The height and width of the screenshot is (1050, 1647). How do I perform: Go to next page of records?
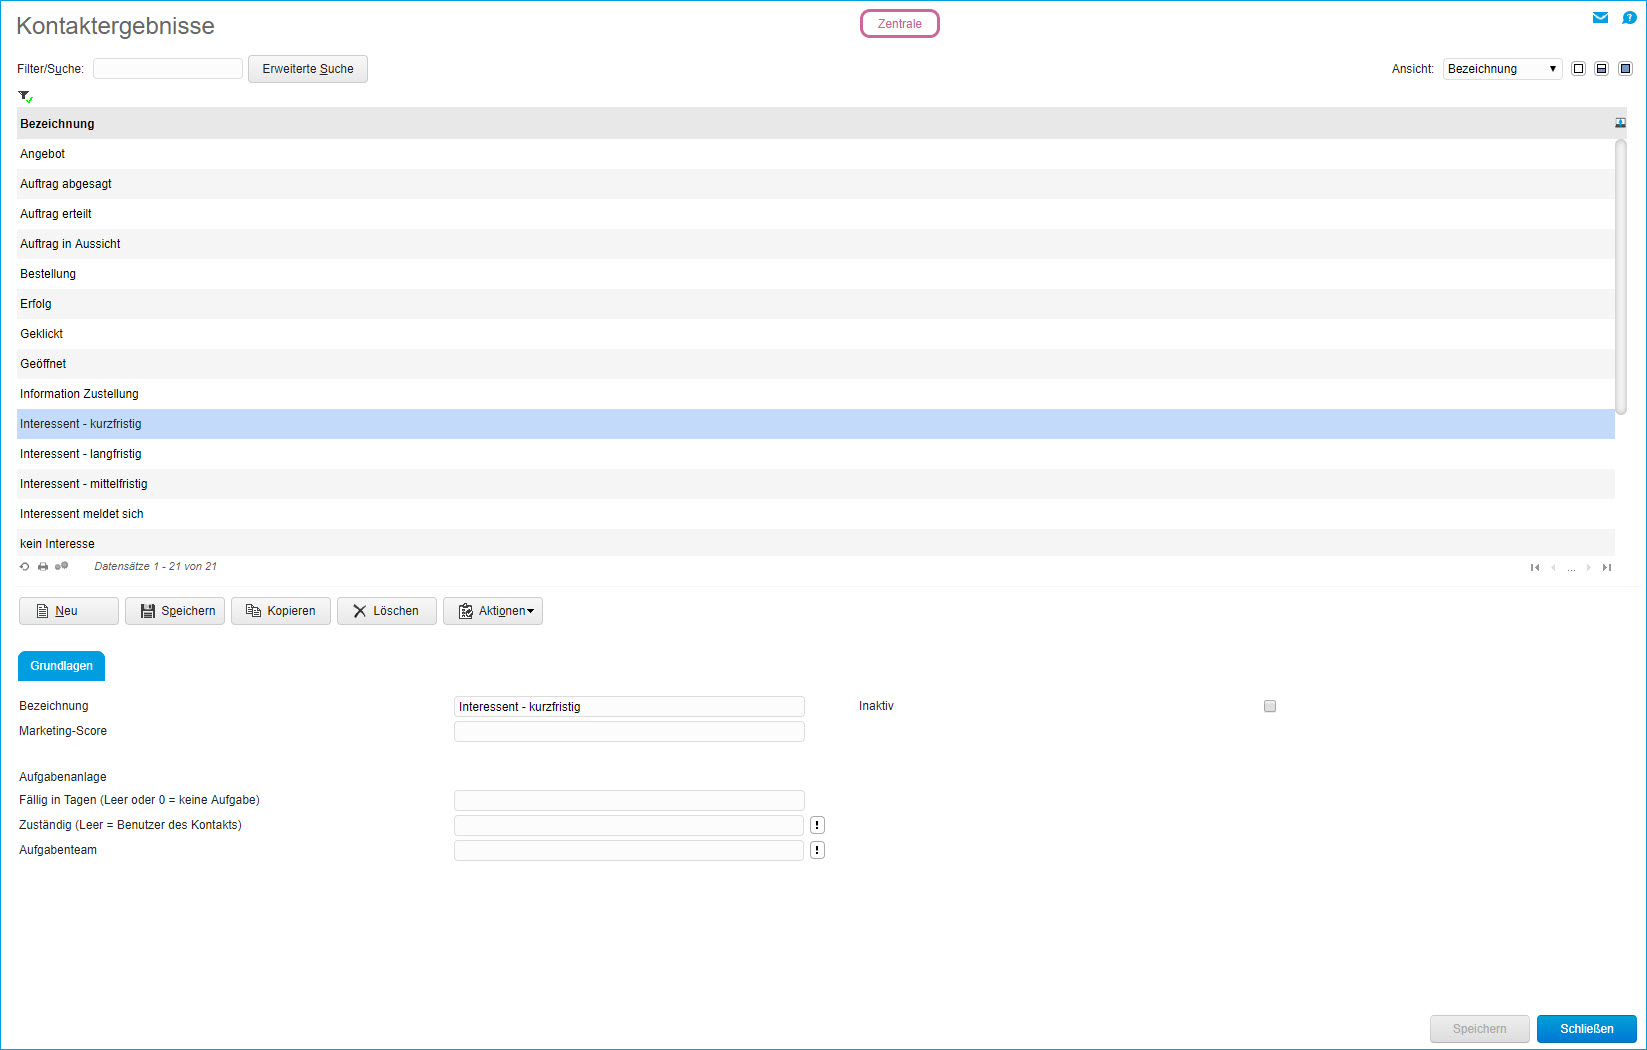pyautogui.click(x=1588, y=567)
